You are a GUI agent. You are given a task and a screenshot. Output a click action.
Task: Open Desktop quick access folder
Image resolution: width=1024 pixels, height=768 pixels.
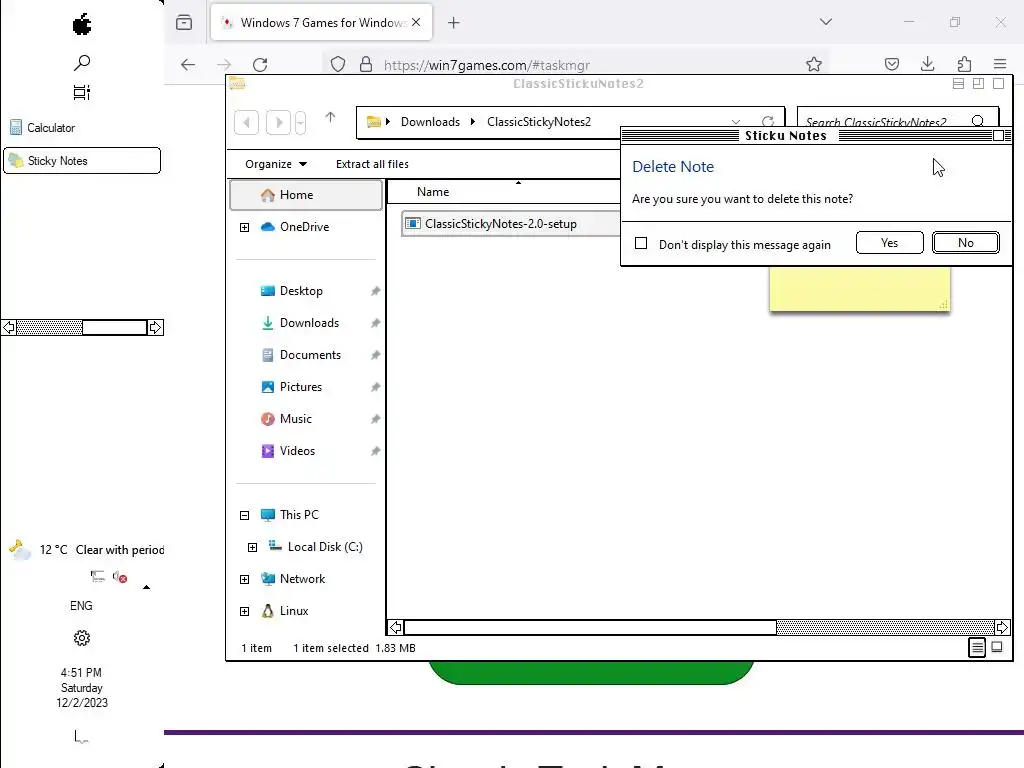point(301,291)
